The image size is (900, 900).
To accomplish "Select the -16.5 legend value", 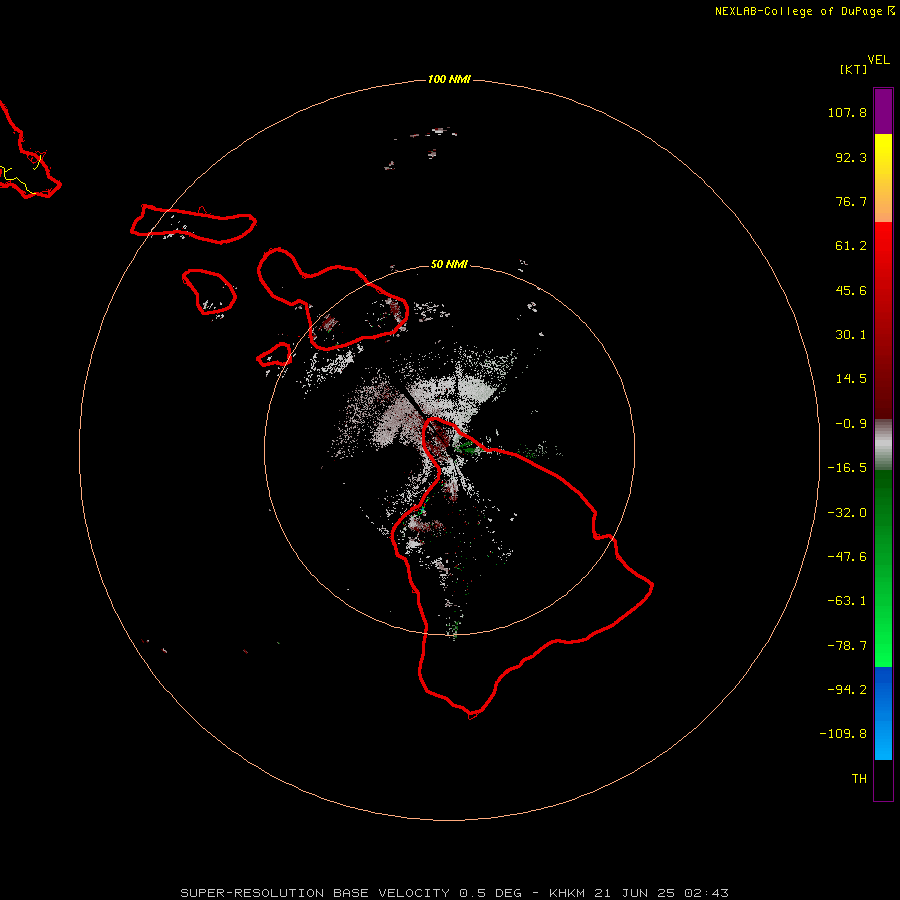I will coord(847,468).
